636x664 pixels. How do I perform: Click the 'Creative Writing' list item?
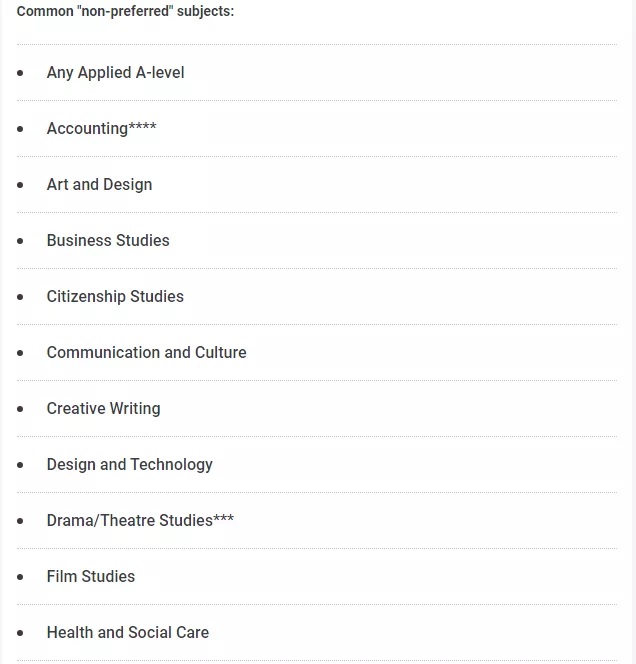[x=103, y=409]
